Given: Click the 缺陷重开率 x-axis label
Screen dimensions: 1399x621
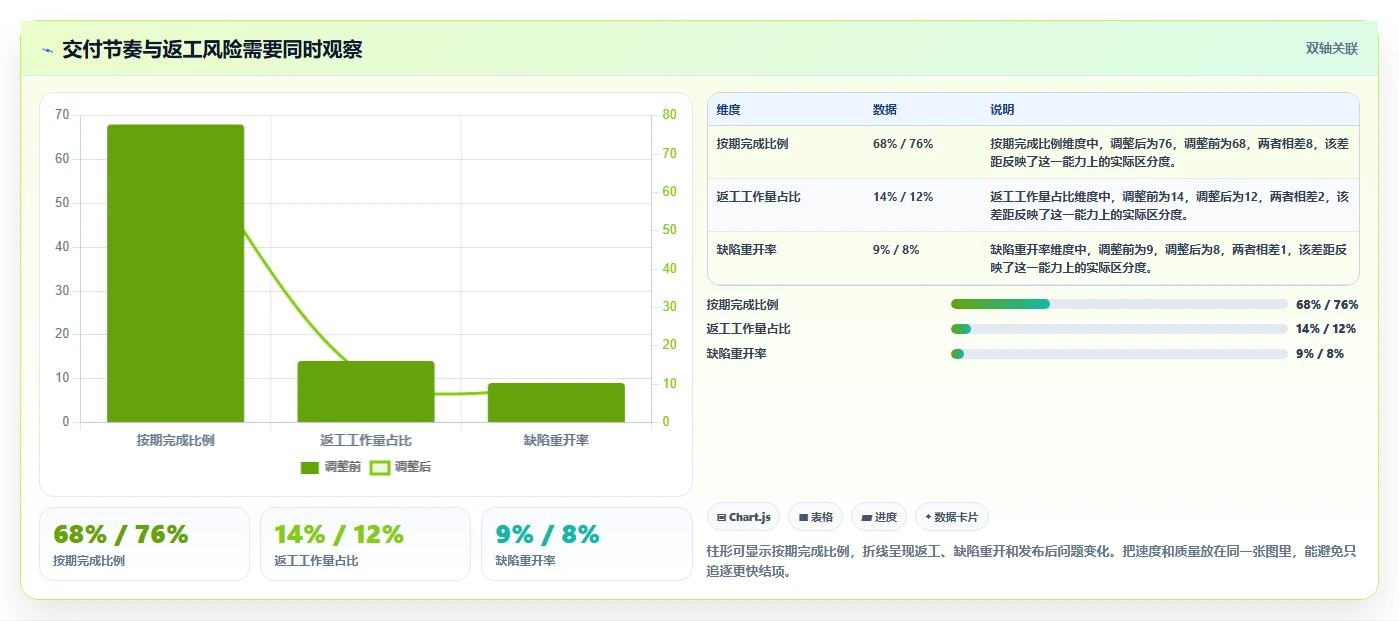Looking at the screenshot, I should (x=556, y=440).
